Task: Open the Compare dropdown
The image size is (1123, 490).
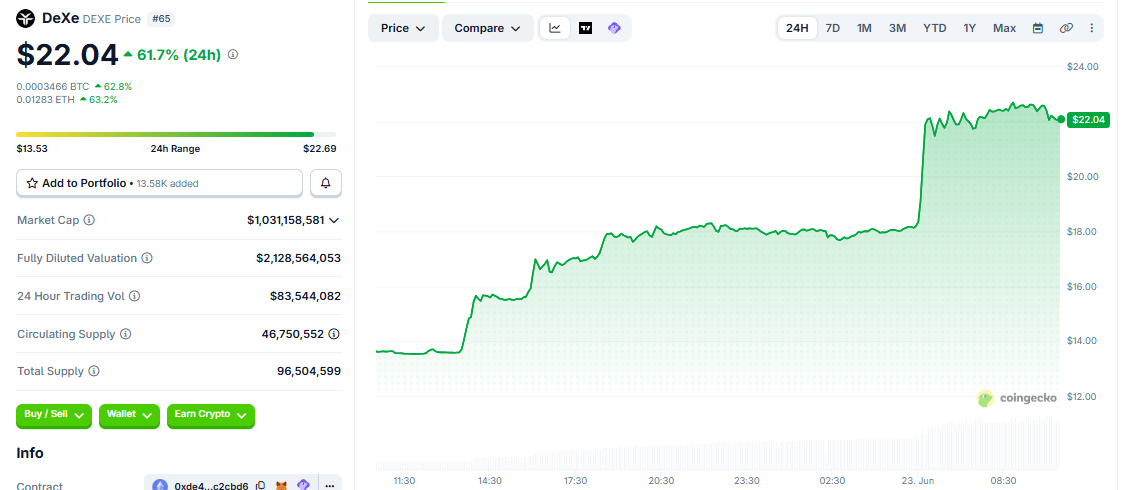Action: coord(488,28)
